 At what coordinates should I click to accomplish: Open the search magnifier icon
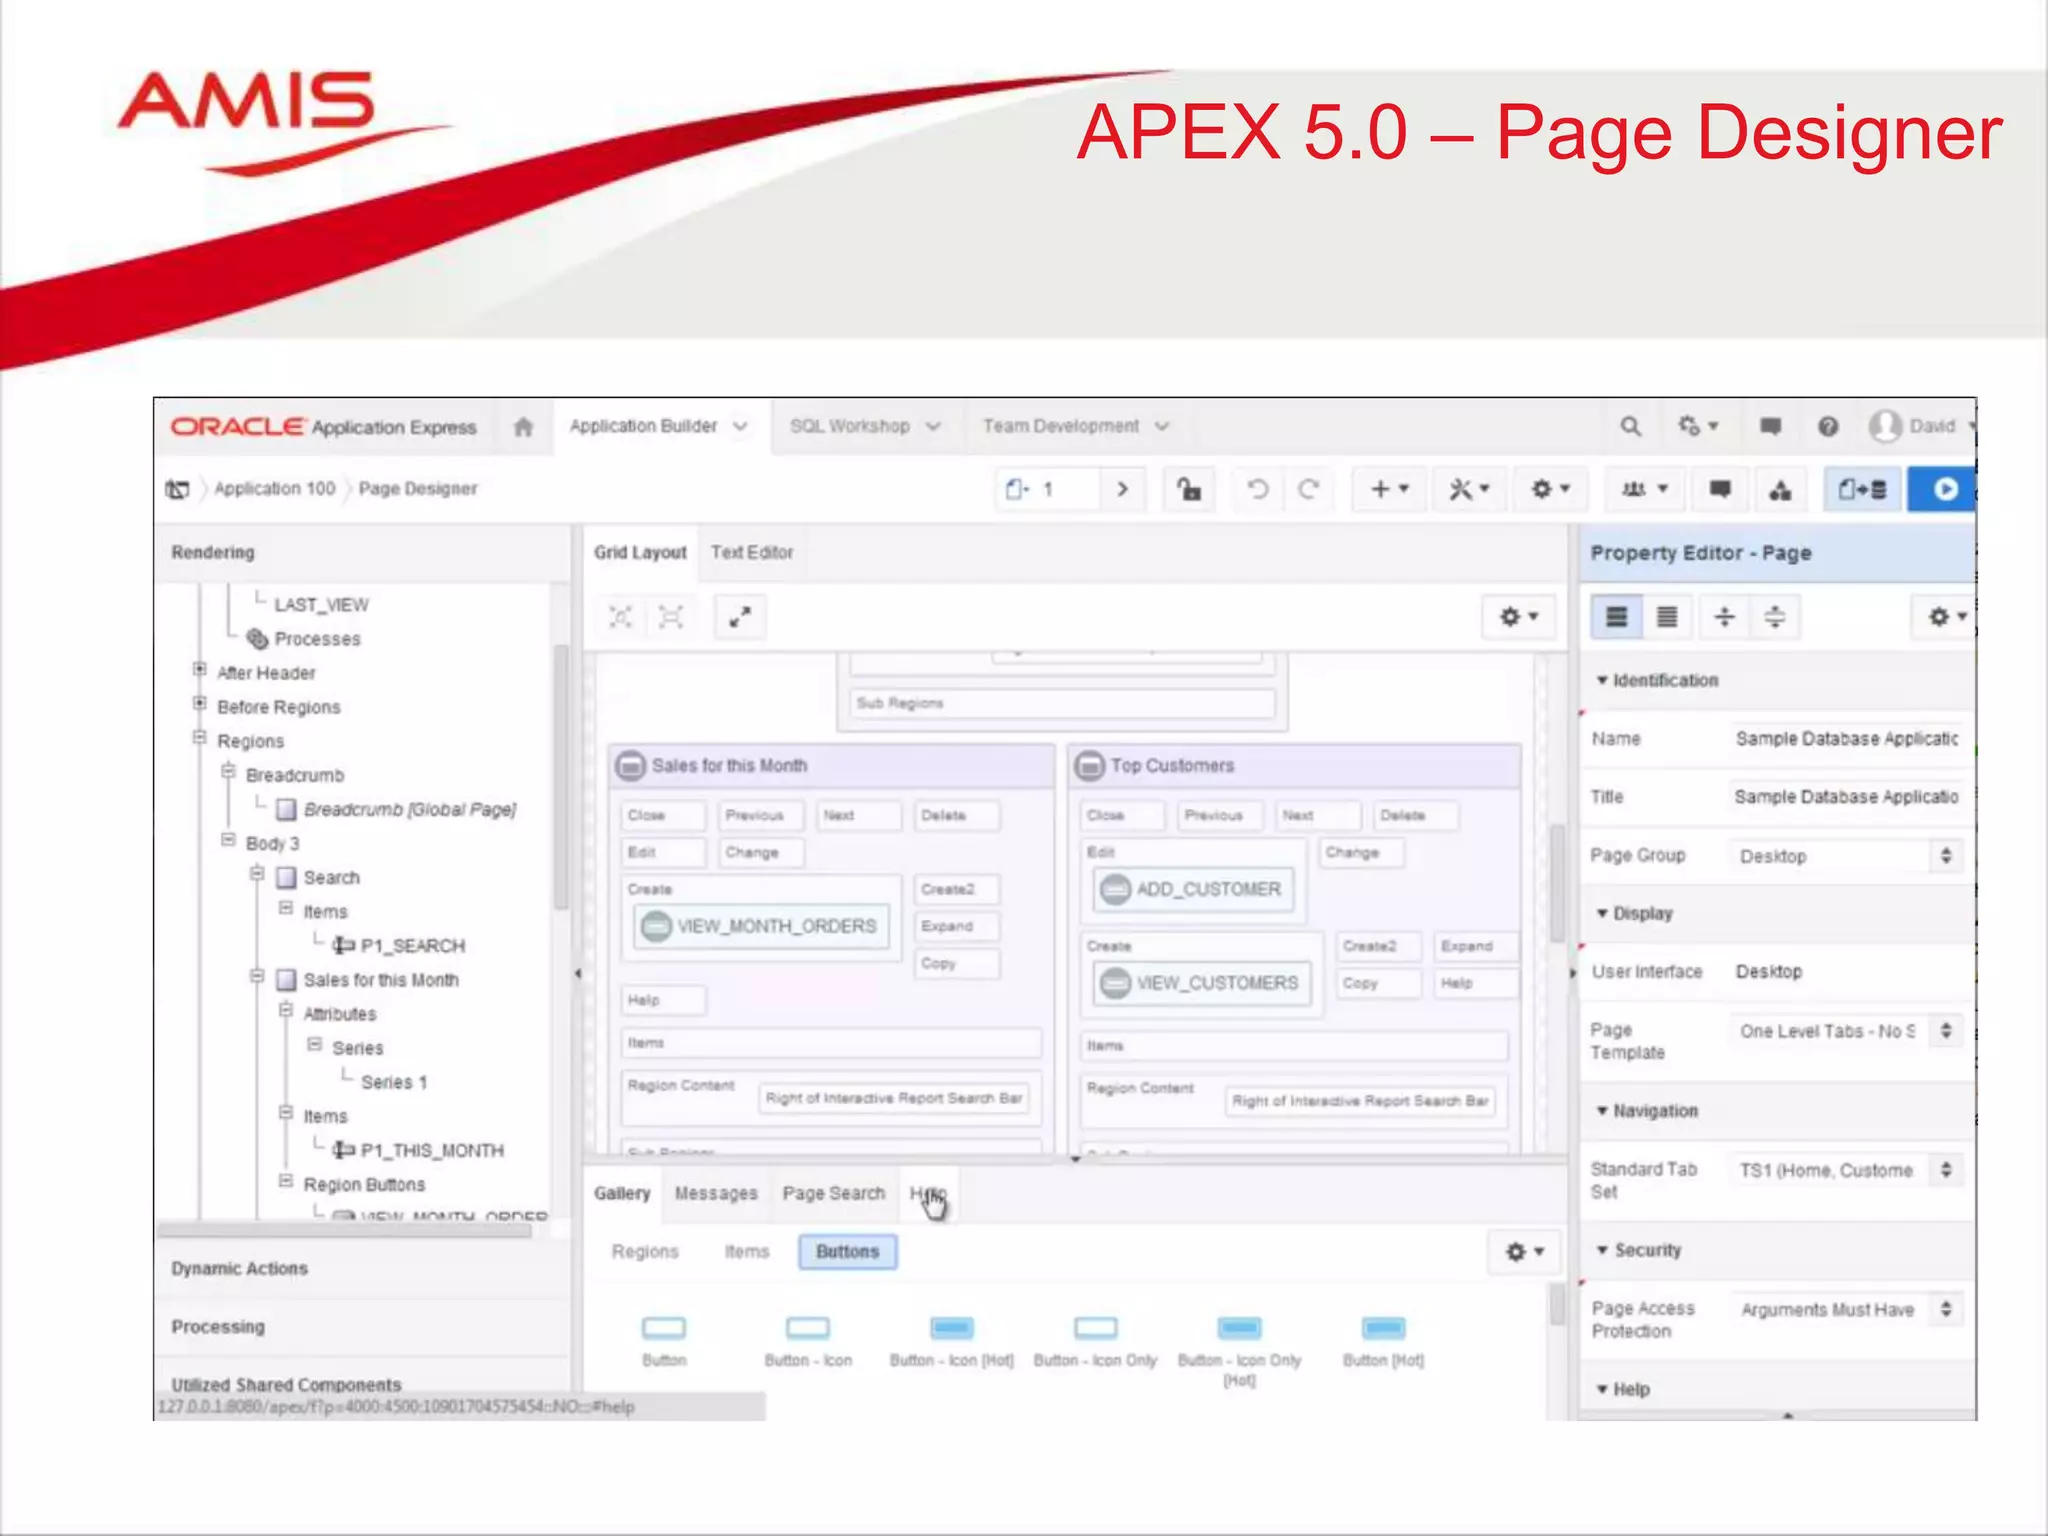[x=1630, y=427]
